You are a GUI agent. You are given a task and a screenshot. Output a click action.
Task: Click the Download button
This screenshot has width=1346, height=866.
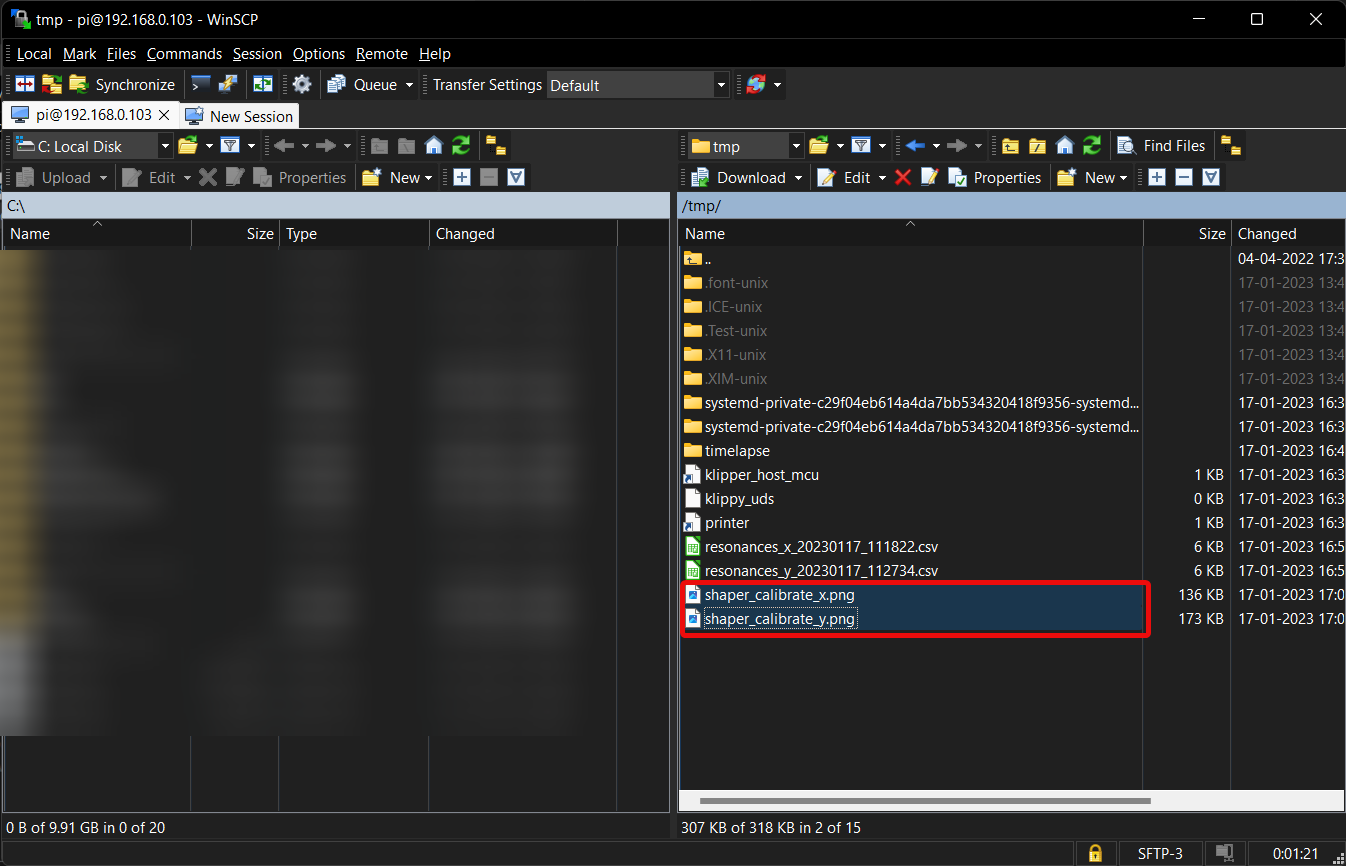click(x=739, y=177)
